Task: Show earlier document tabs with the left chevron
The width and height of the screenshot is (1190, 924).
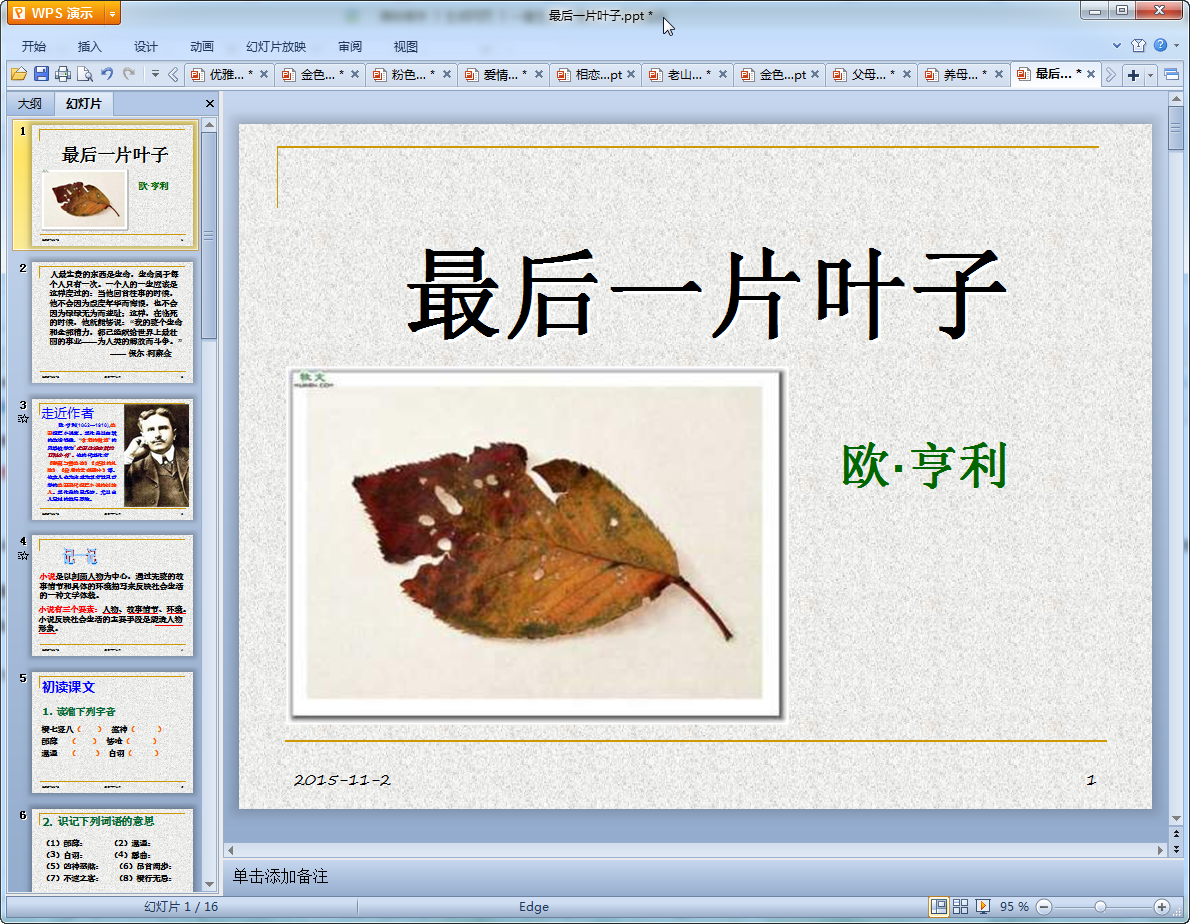Action: pyautogui.click(x=173, y=74)
